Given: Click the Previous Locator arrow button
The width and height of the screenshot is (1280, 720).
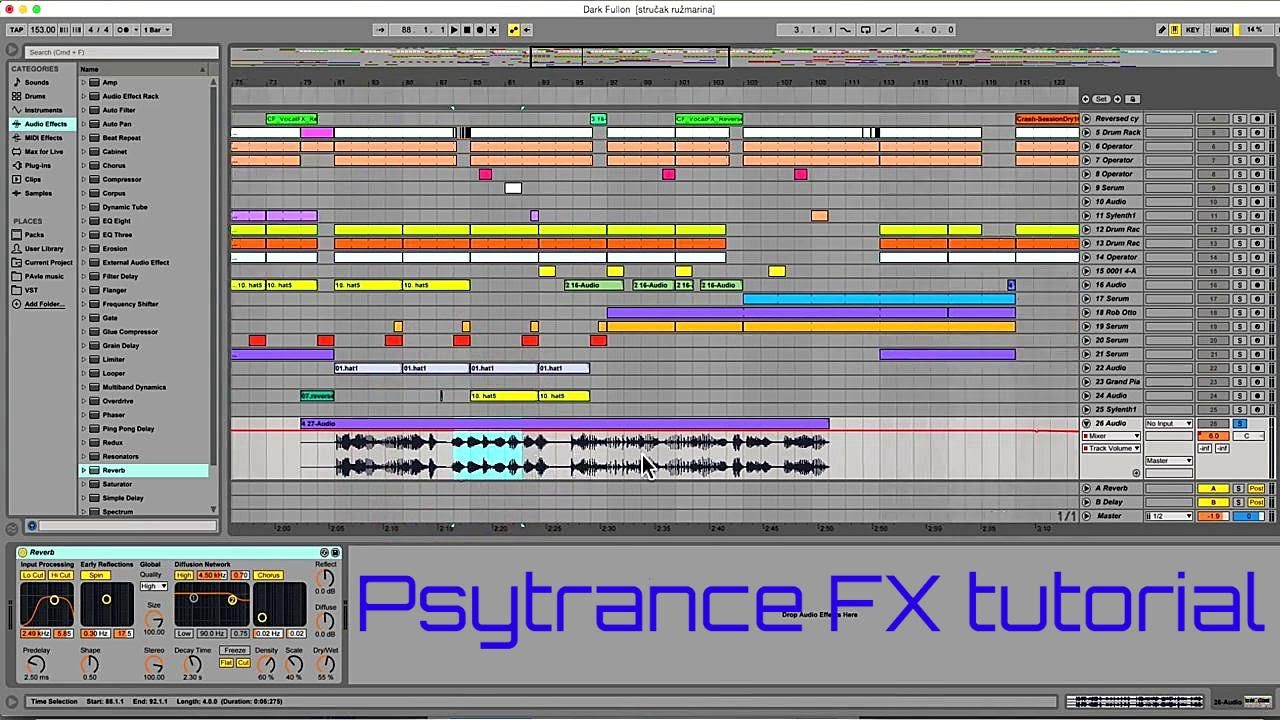Looking at the screenshot, I should coord(1086,99).
